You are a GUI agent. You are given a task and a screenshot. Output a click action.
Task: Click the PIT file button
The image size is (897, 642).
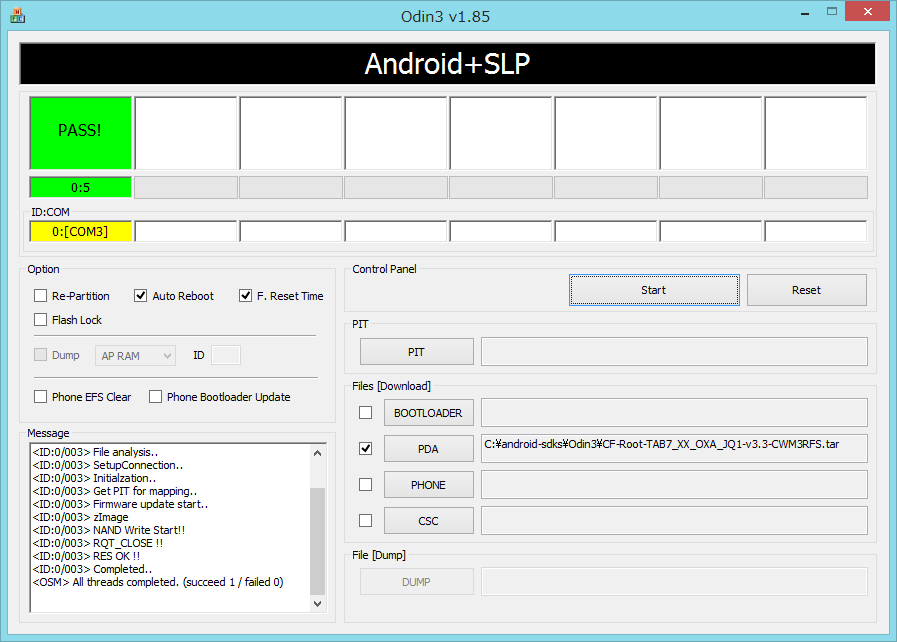coord(416,352)
